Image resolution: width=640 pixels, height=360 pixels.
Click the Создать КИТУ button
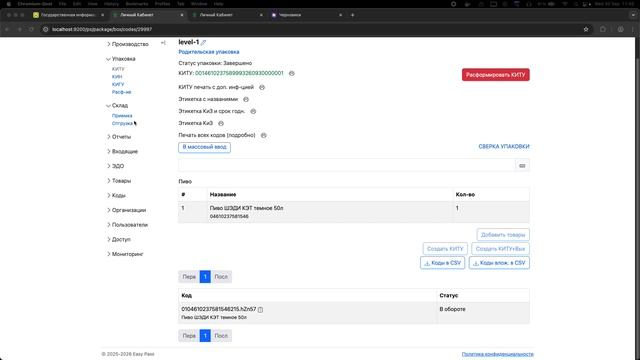click(x=445, y=249)
